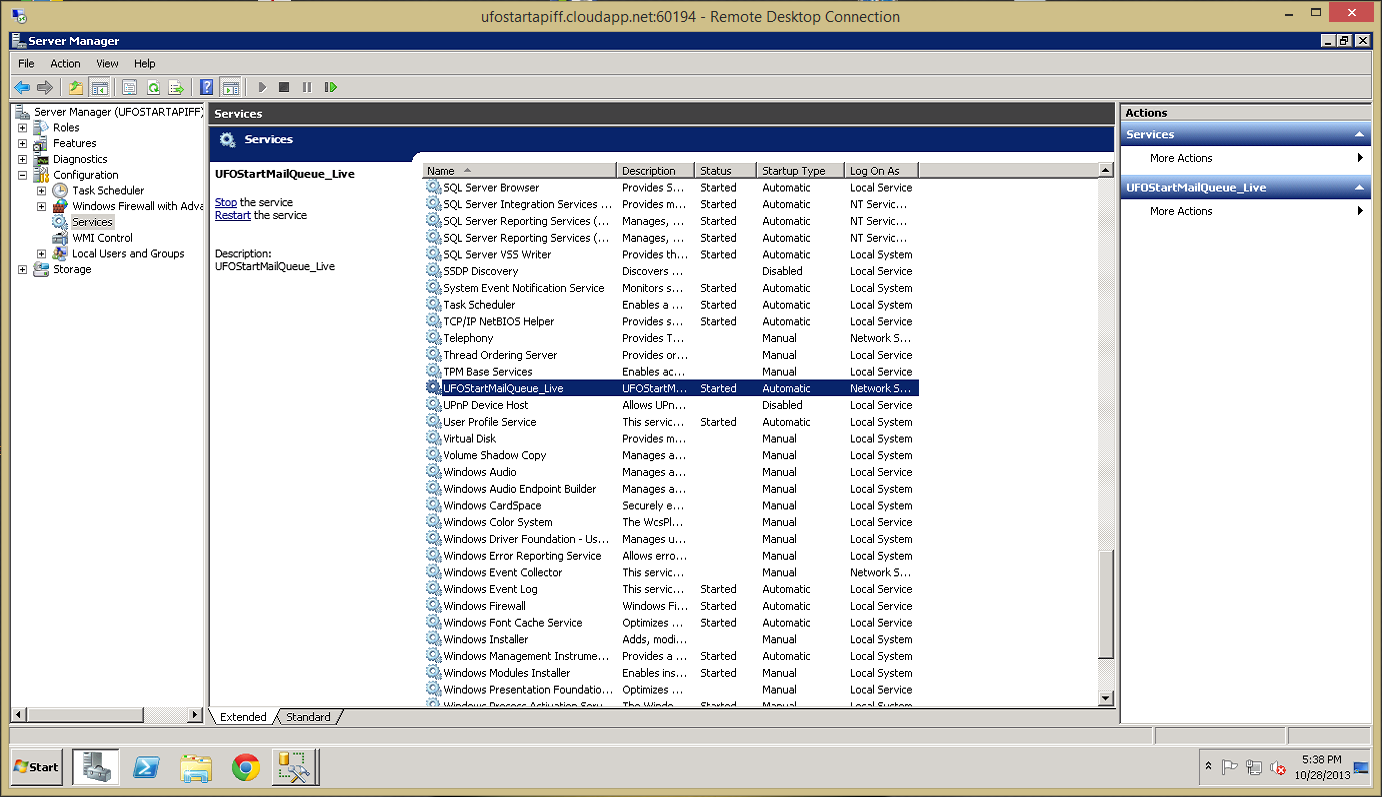Click the Diagnostics monitor icon in tree
Viewport: 1382px width, 797px height.
(x=41, y=159)
